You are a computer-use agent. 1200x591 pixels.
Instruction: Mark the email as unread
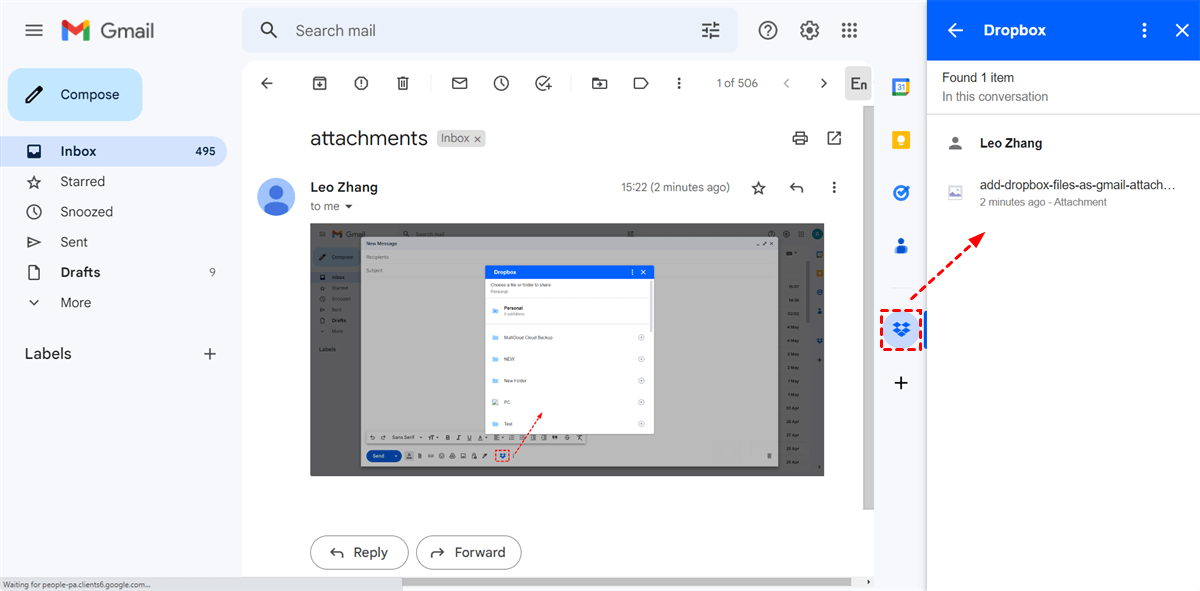pyautogui.click(x=459, y=83)
